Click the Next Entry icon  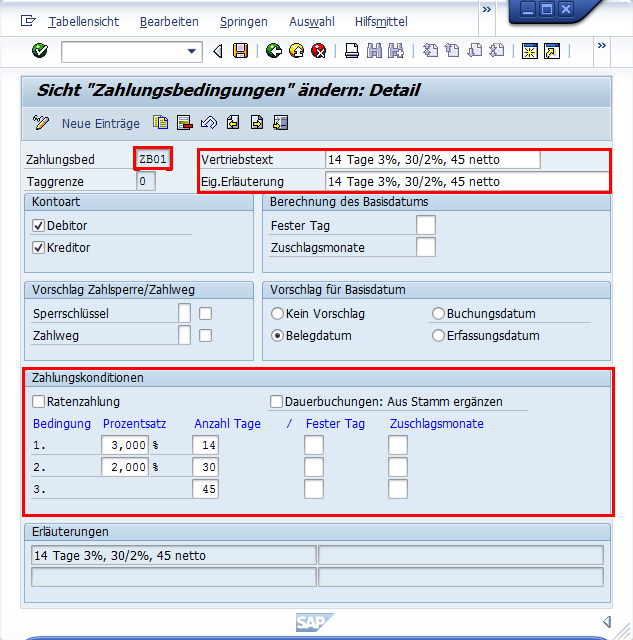point(257,122)
